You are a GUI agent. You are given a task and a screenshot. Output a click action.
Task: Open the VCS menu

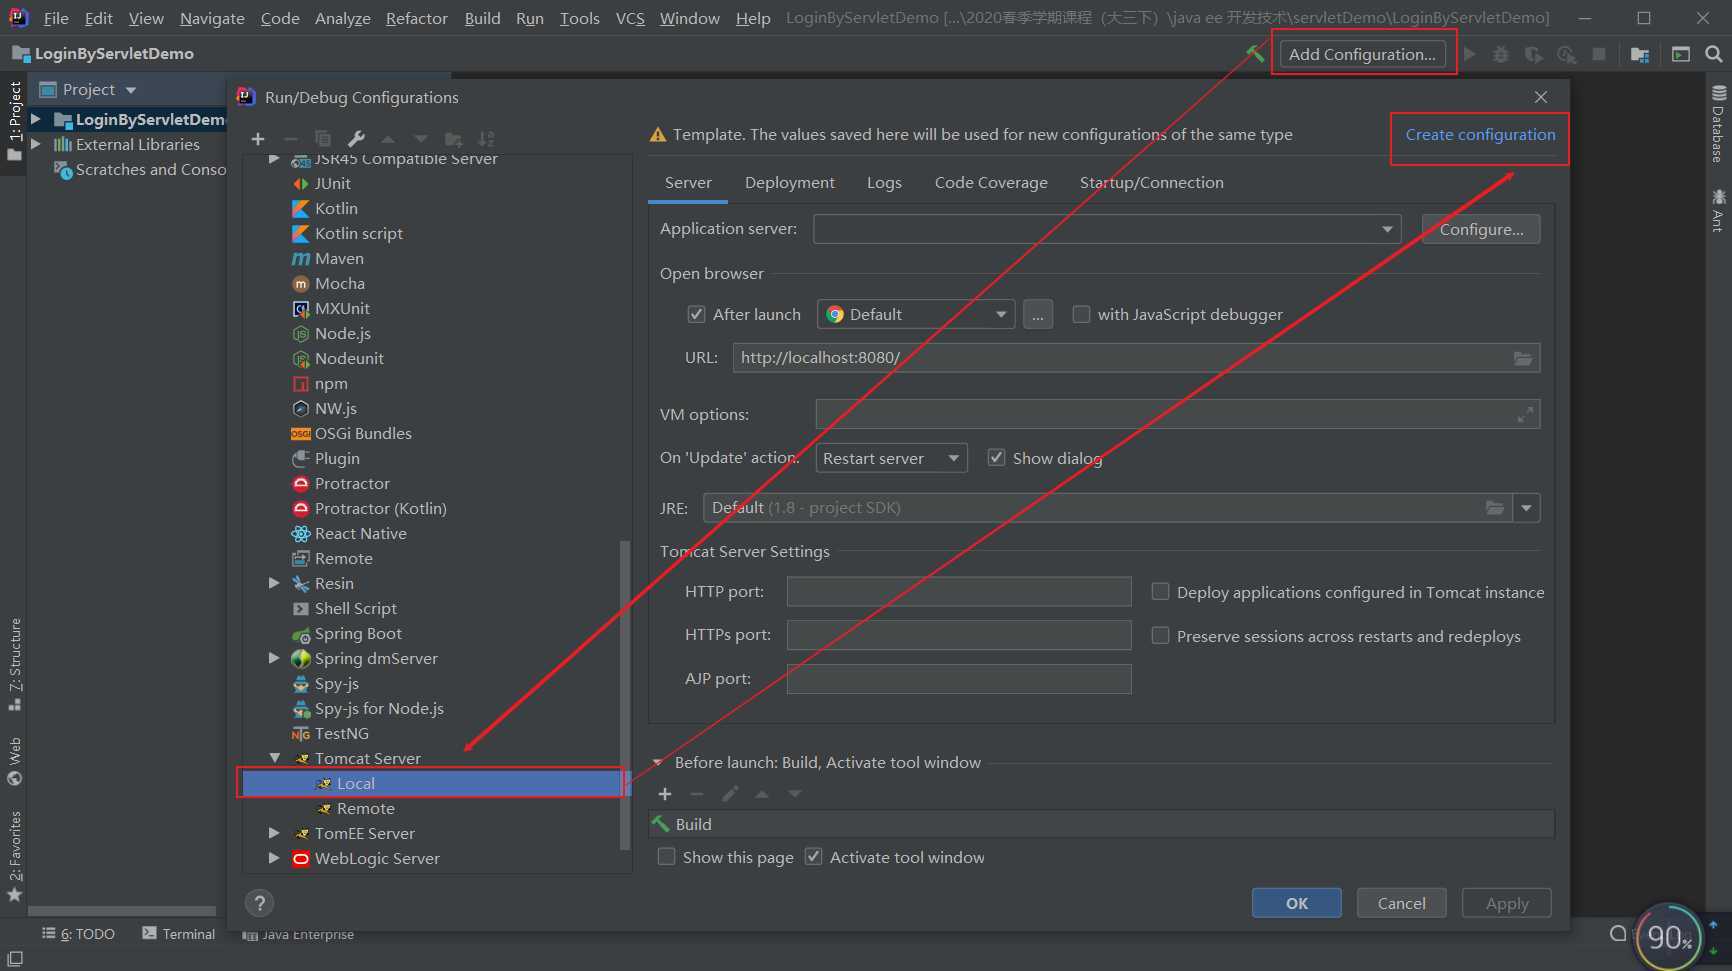pos(630,18)
